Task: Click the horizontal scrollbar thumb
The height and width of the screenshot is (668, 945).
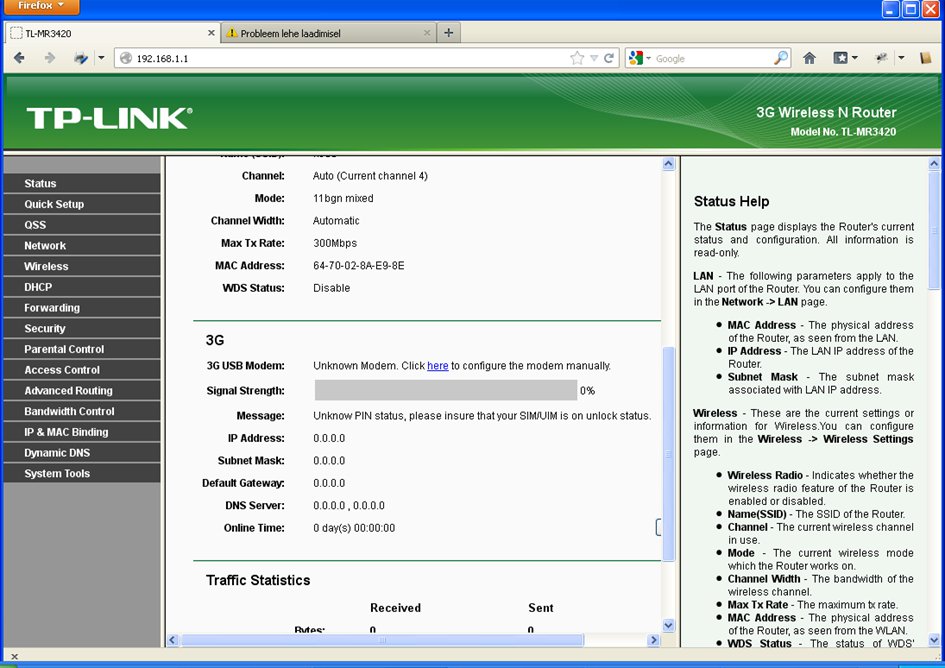Action: click(x=382, y=640)
